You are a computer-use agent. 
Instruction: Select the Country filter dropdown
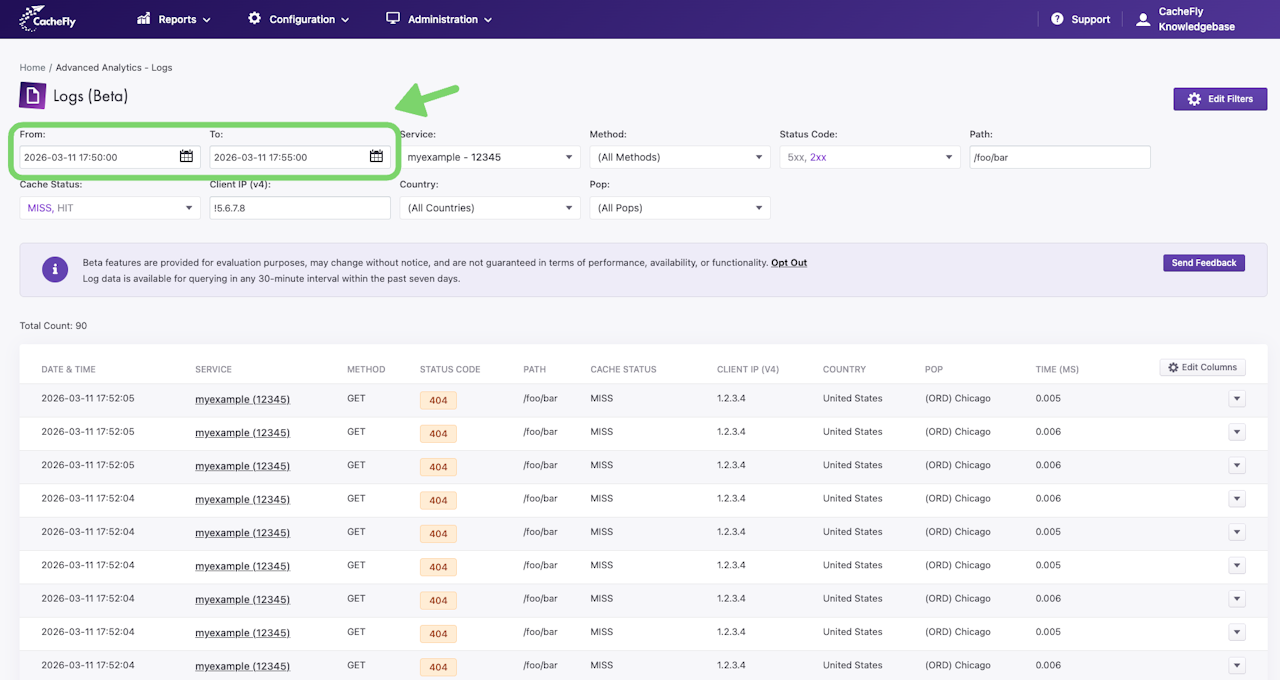489,208
